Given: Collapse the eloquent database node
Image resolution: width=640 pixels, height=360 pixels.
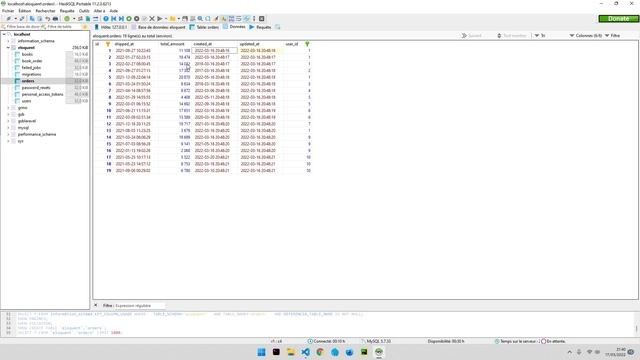Looking at the screenshot, I should coord(8,47).
